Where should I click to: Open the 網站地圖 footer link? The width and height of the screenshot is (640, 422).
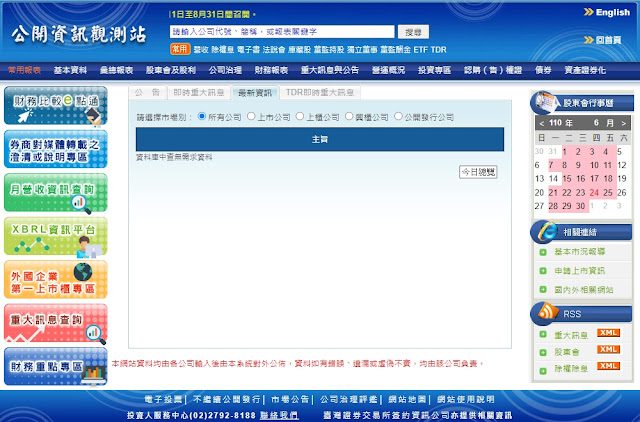407,399
